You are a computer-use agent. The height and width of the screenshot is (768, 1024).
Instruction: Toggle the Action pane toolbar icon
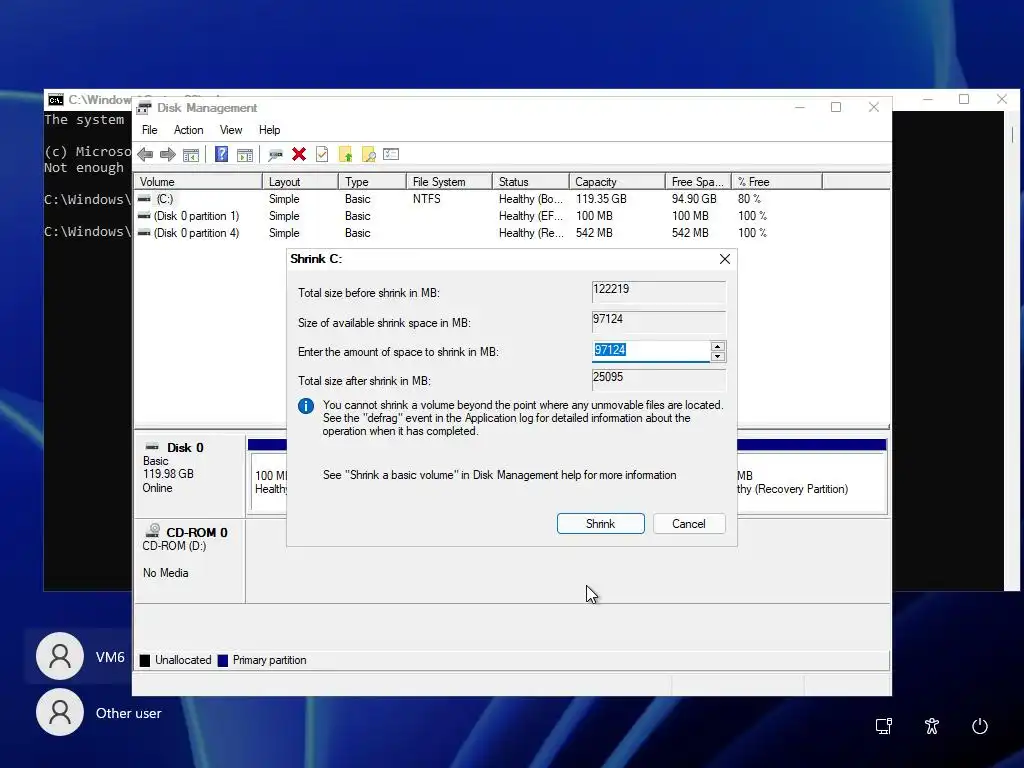[x=245, y=155]
